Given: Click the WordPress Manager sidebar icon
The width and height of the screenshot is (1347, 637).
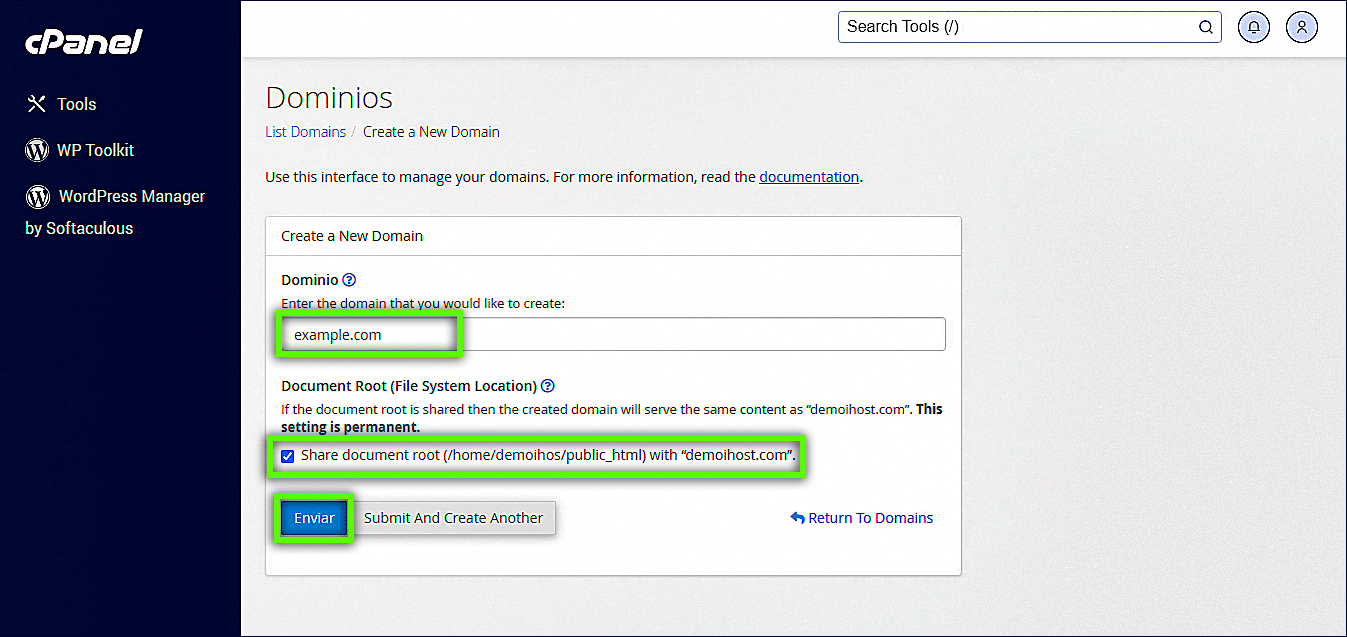Looking at the screenshot, I should (x=38, y=196).
